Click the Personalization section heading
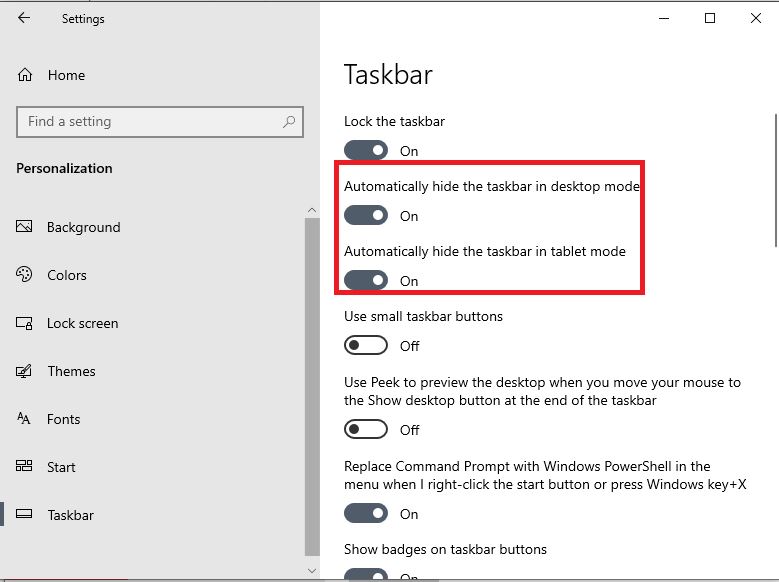The width and height of the screenshot is (779, 582). coord(64,168)
